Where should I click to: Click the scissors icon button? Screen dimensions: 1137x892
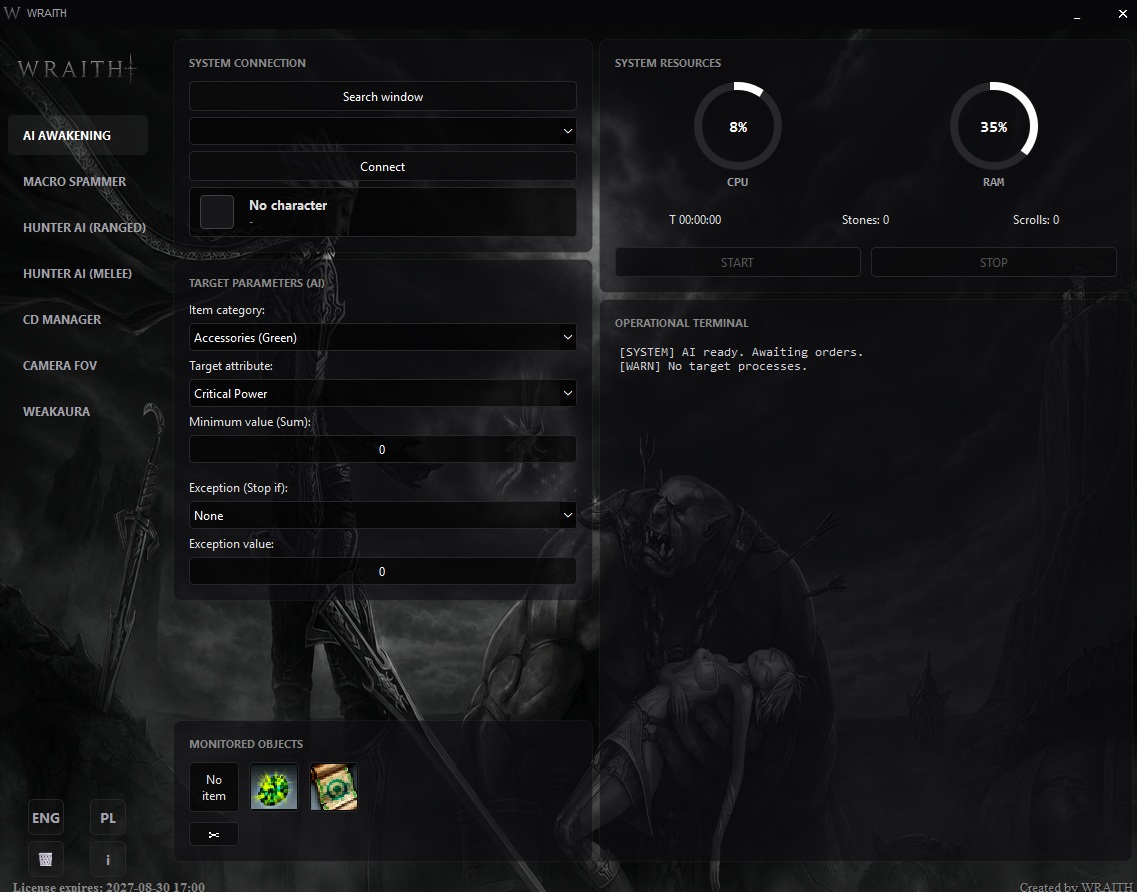213,834
